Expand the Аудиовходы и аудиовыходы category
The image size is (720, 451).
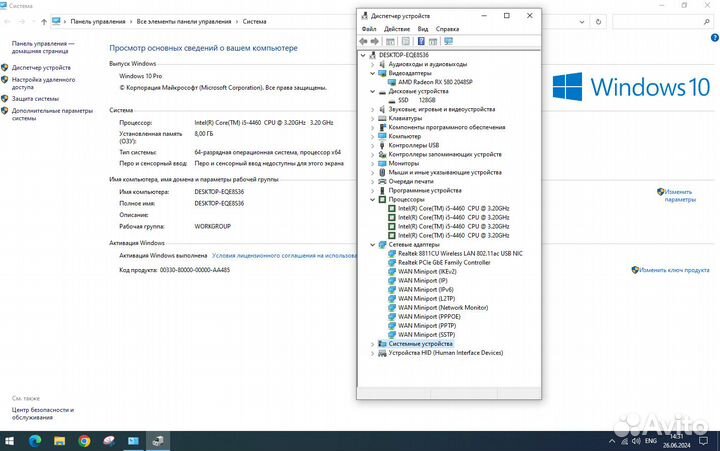point(372,64)
